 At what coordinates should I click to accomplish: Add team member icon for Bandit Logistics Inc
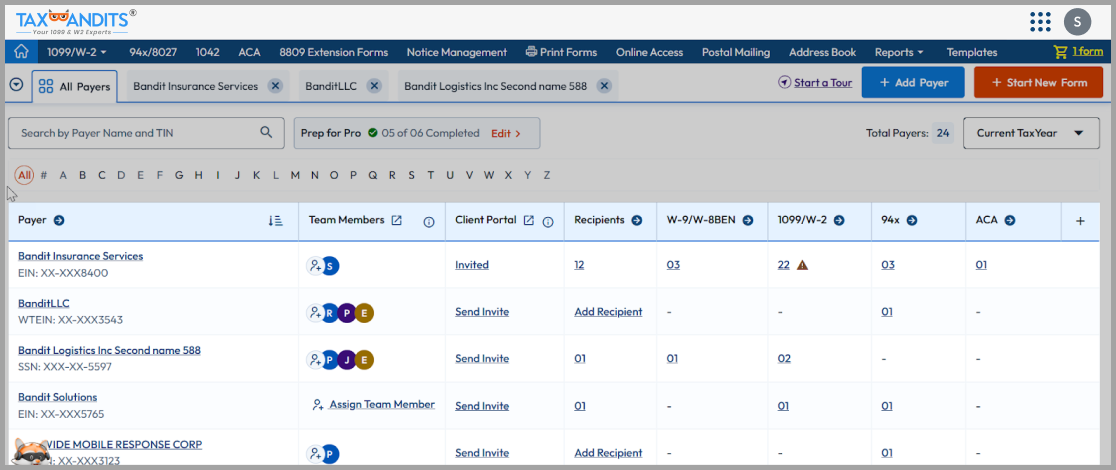(x=314, y=360)
